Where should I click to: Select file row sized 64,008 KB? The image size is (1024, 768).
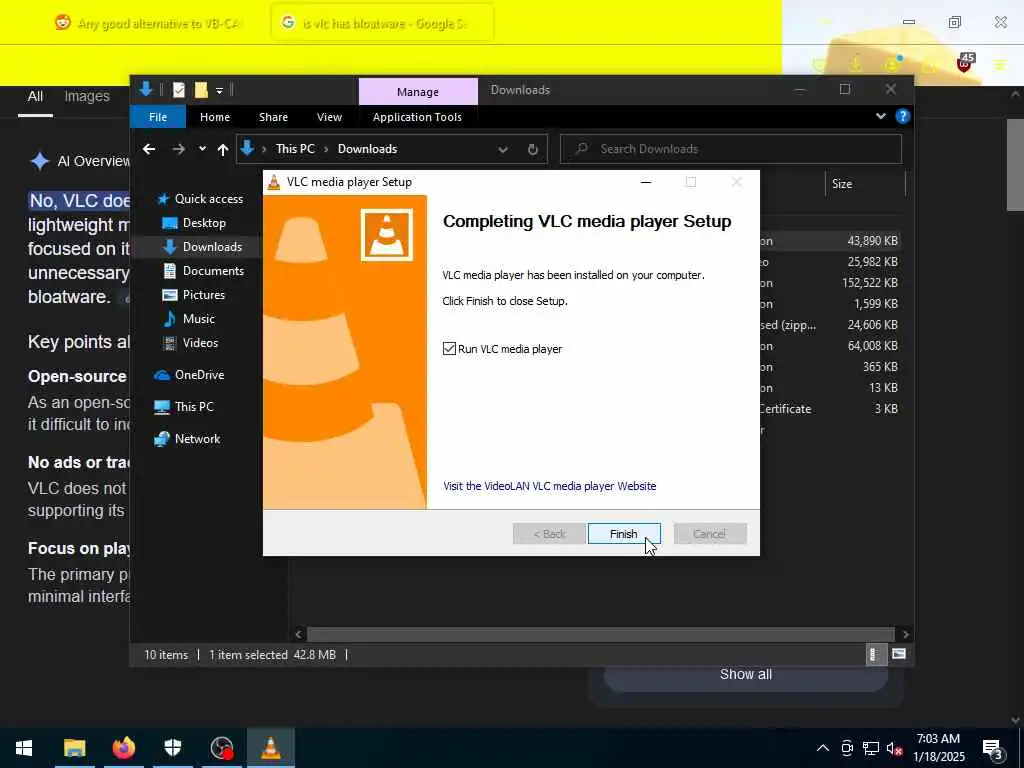tap(831, 345)
